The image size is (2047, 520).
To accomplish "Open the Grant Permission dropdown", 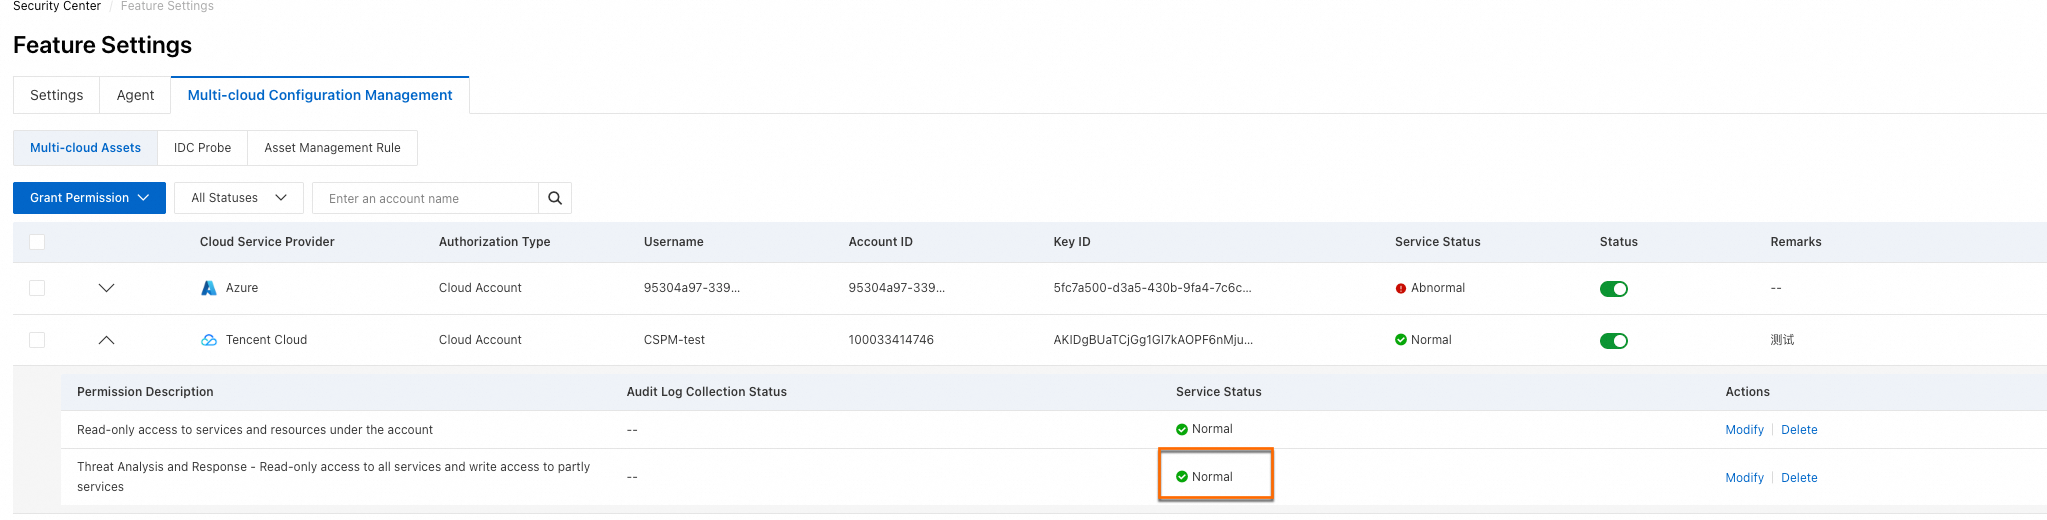I will [x=89, y=198].
